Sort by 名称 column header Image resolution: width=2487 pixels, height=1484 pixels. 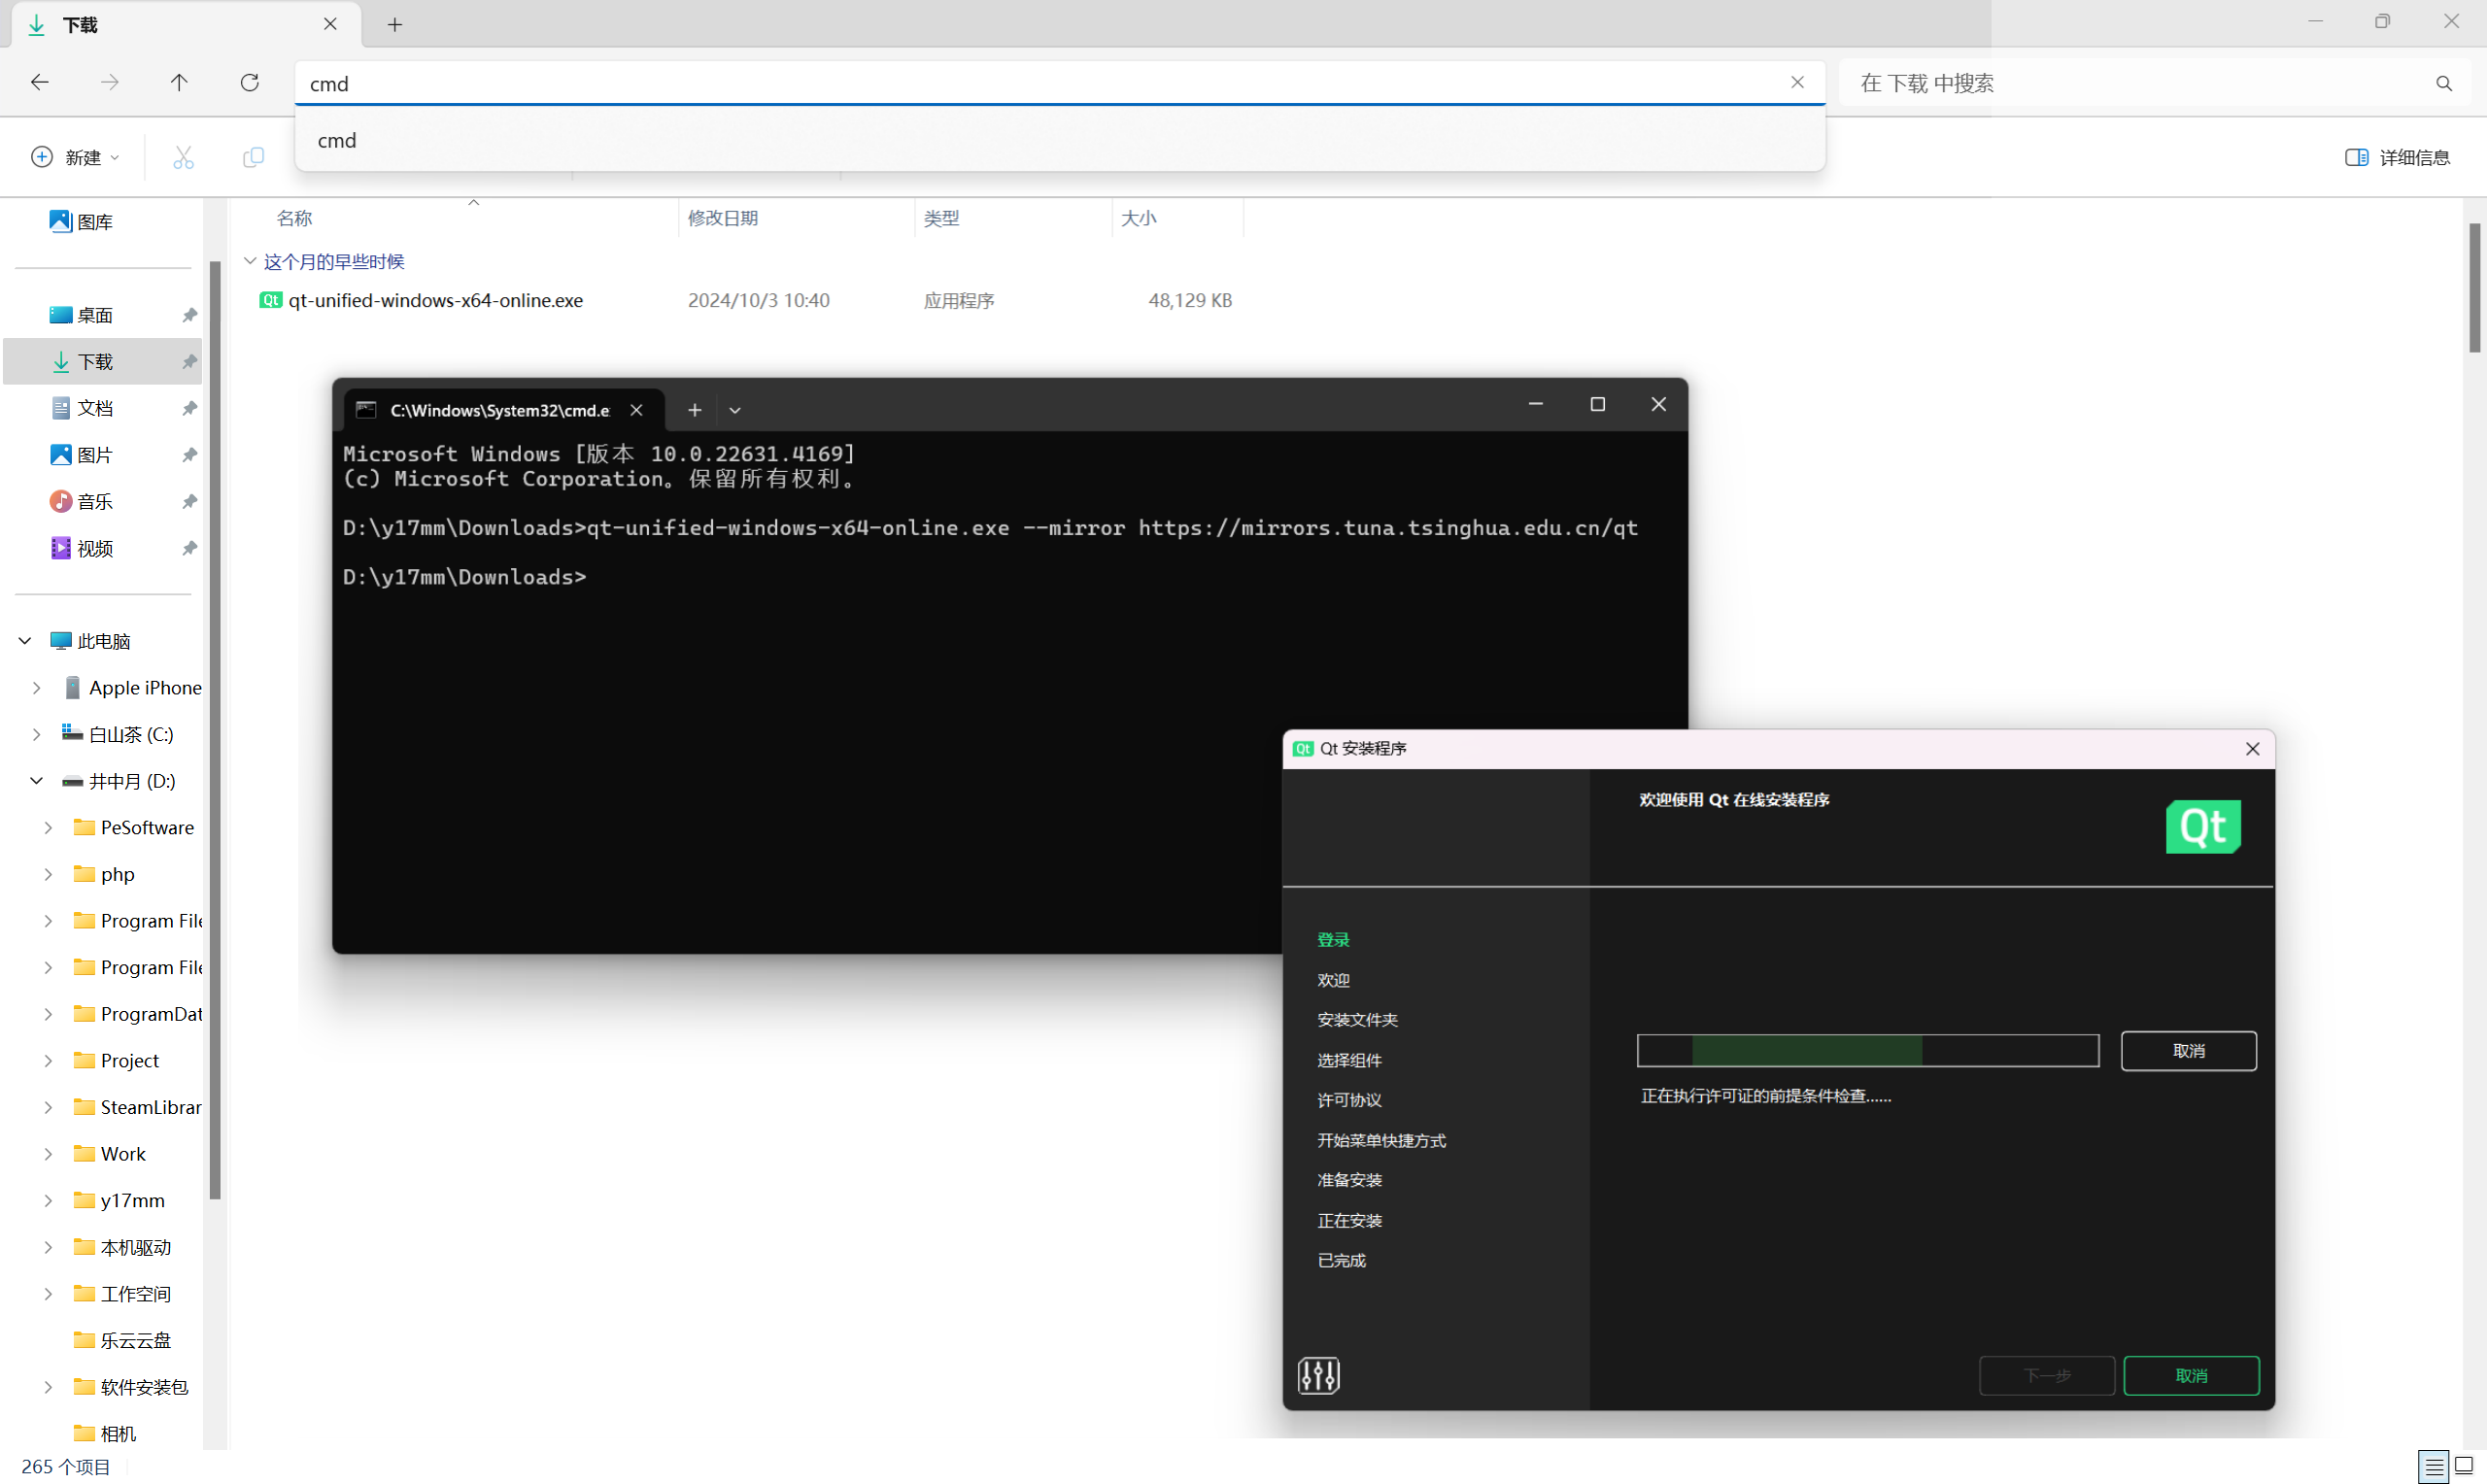click(295, 218)
